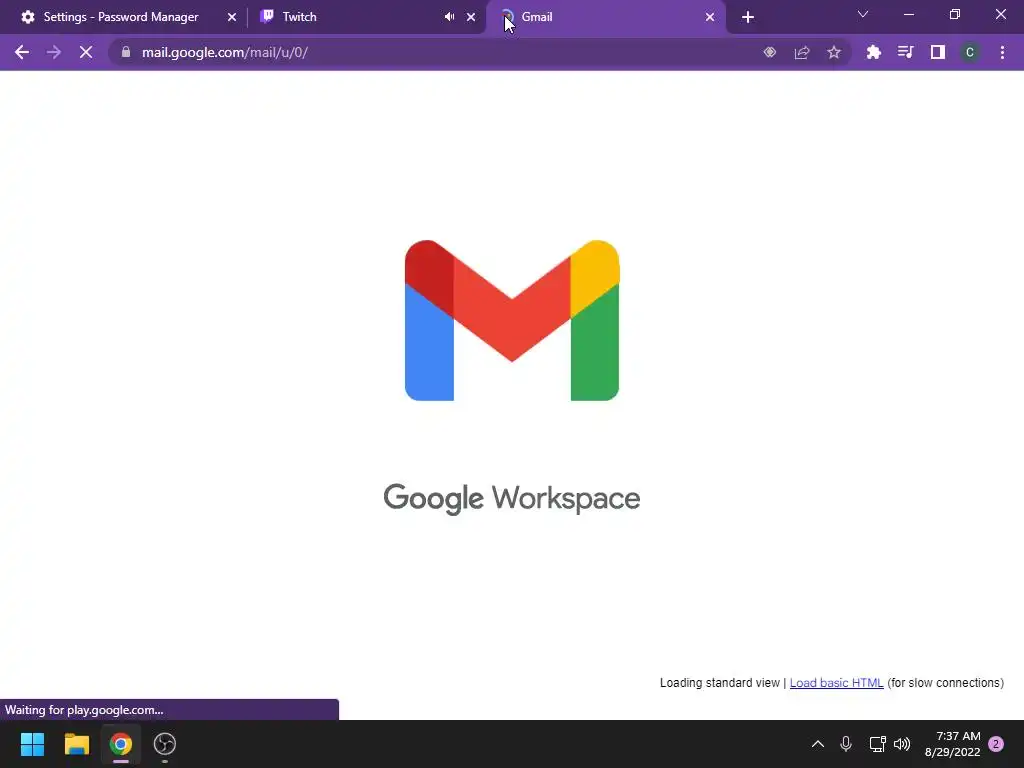Close the Settings - Password Manager tab
Screen dimensions: 1024x768
coord(232,17)
